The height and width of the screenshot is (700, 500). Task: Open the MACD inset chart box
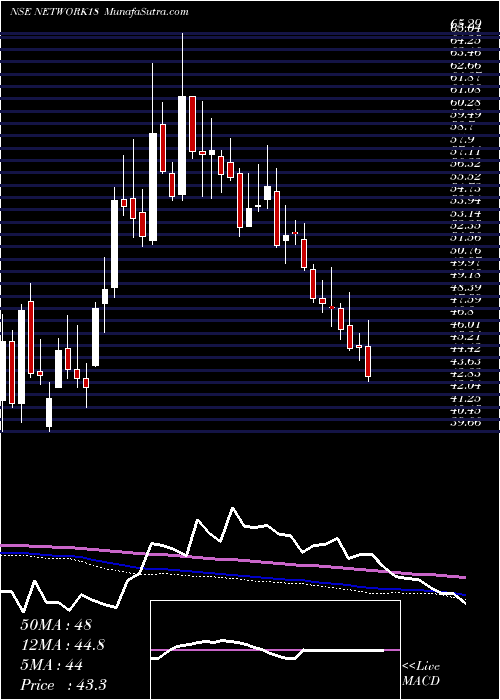pos(275,650)
